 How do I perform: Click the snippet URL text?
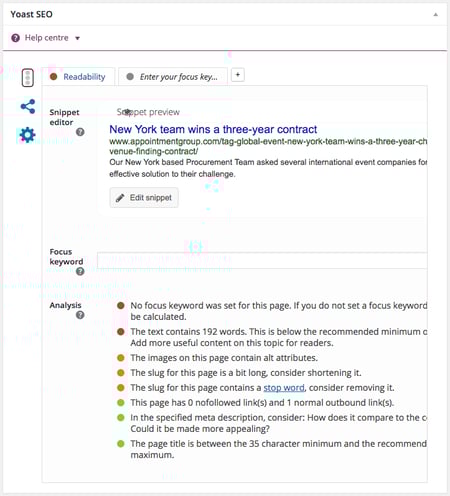pos(268,146)
